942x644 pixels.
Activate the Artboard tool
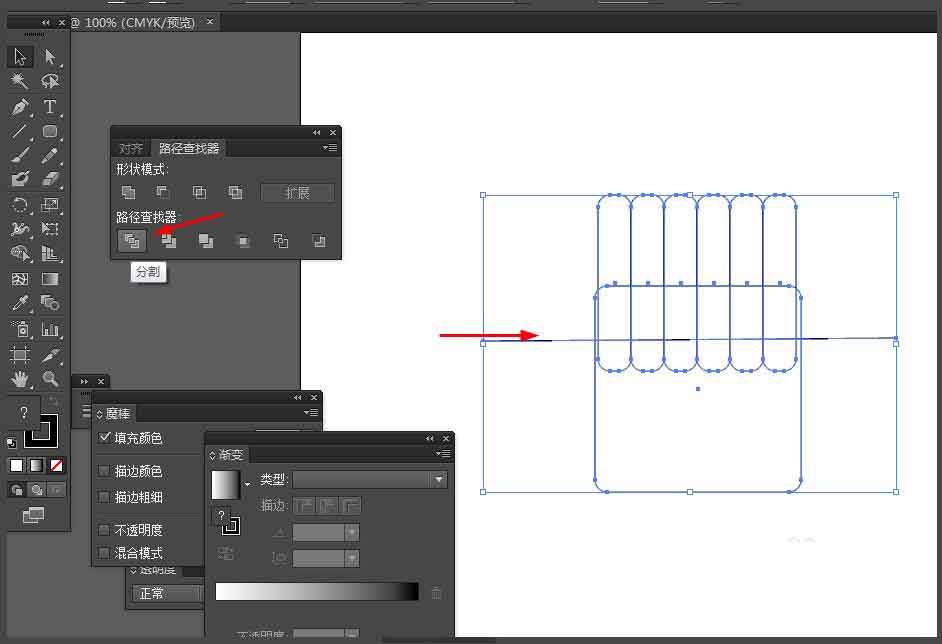20,354
